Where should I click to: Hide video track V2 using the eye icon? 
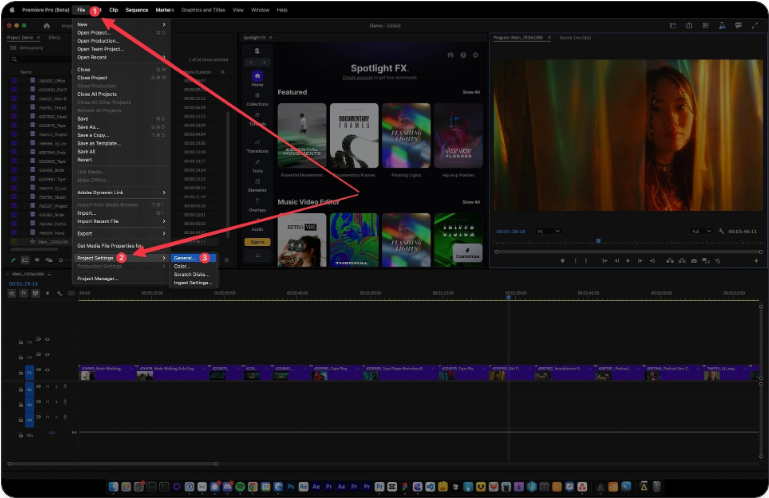47,355
